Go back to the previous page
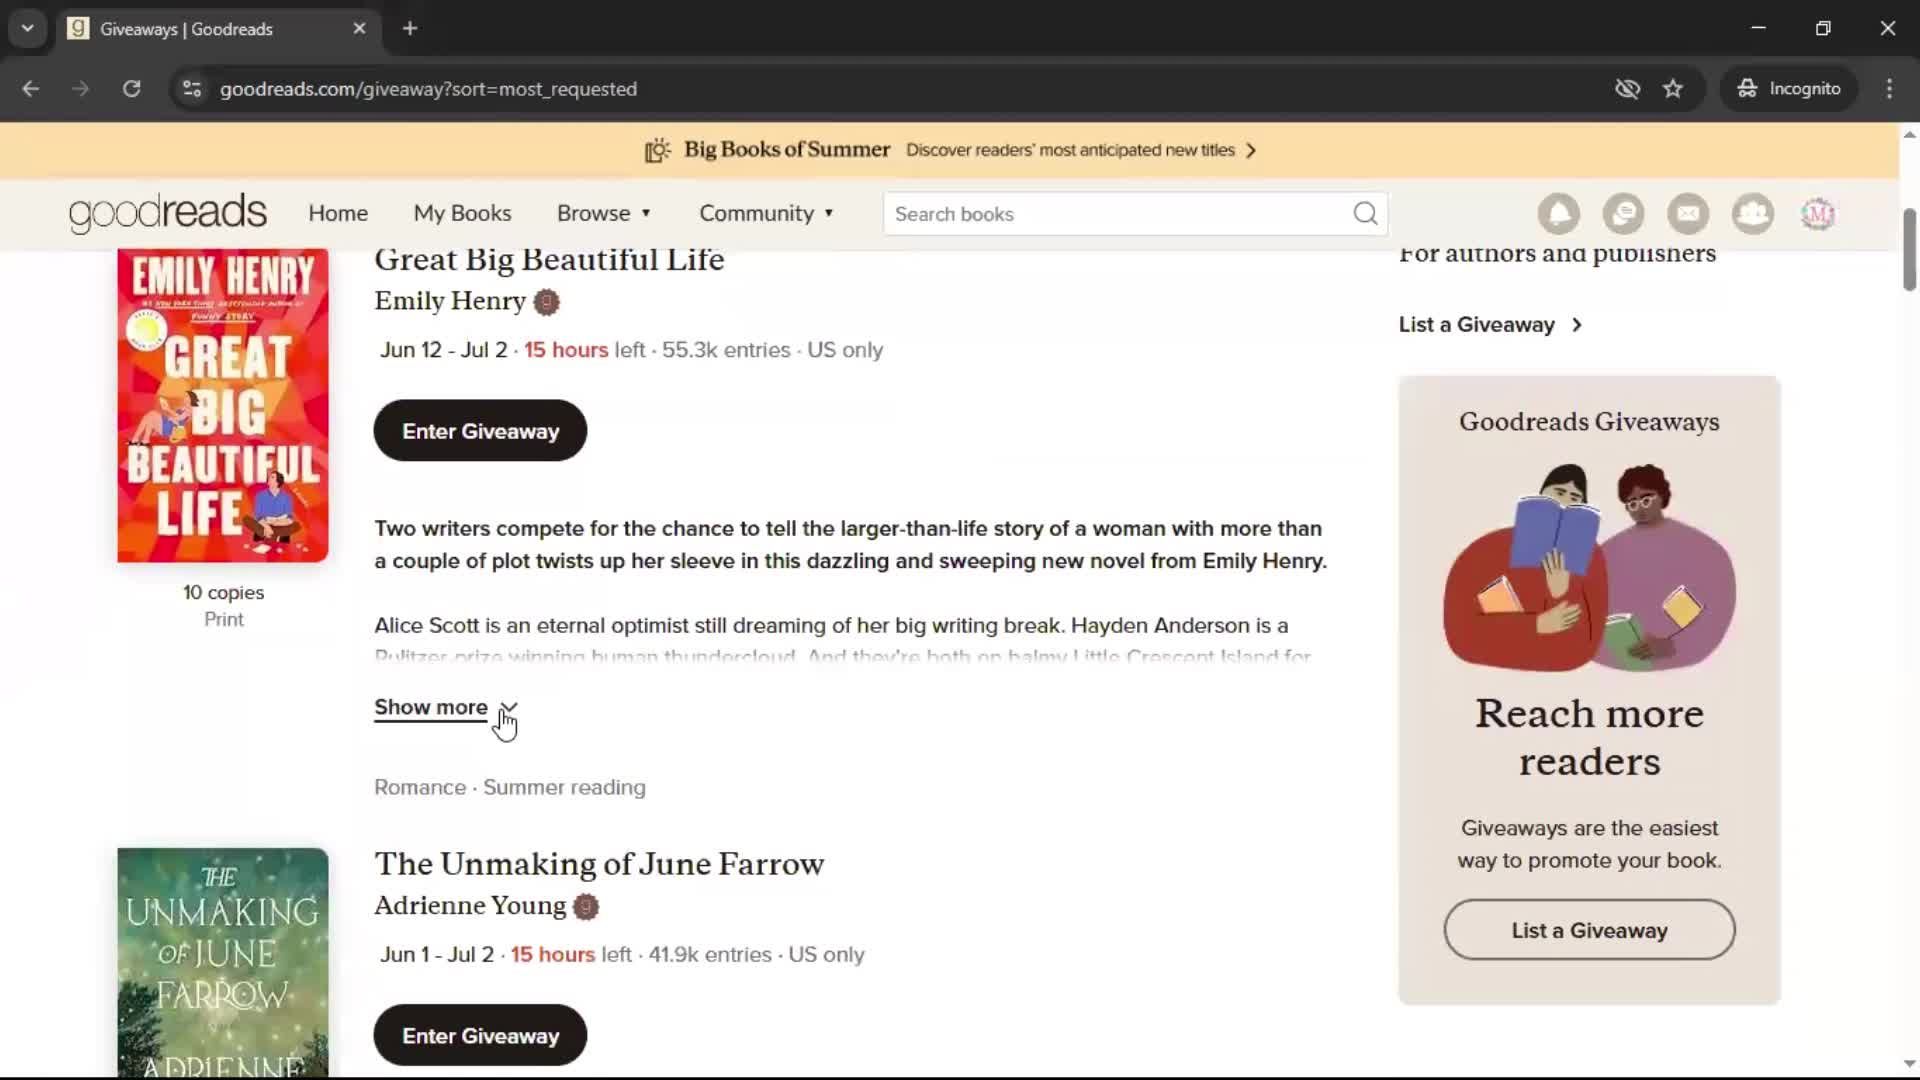This screenshot has width=1920, height=1080. pos(31,89)
